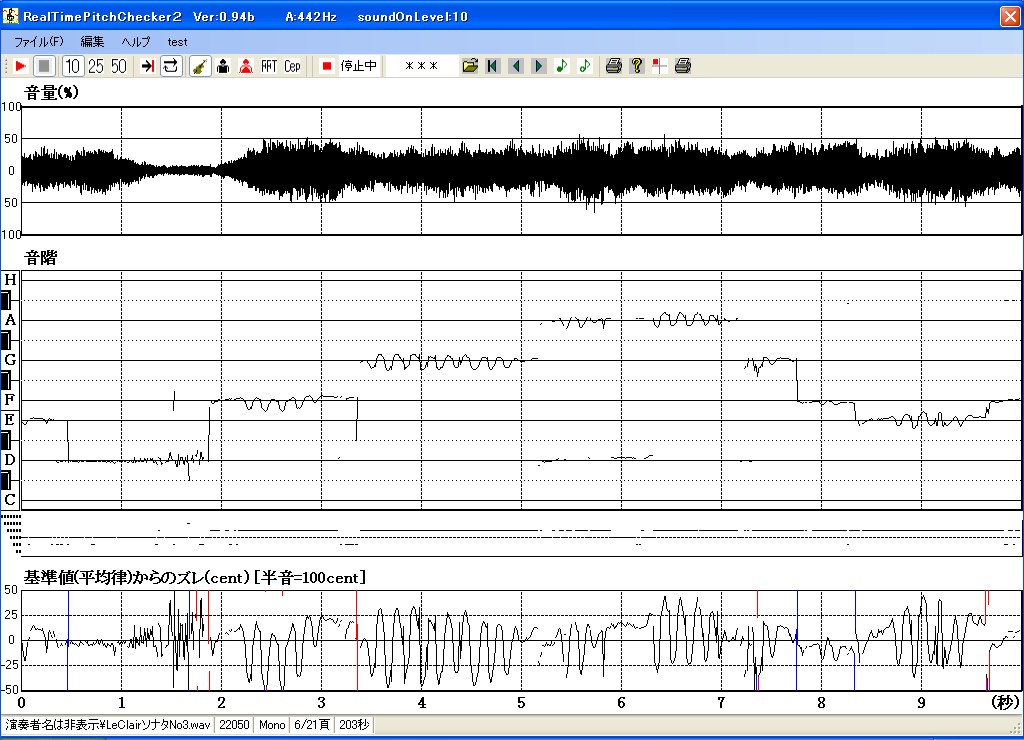Click the 203秒 duration status cell
1024x740 pixels.
click(x=354, y=724)
